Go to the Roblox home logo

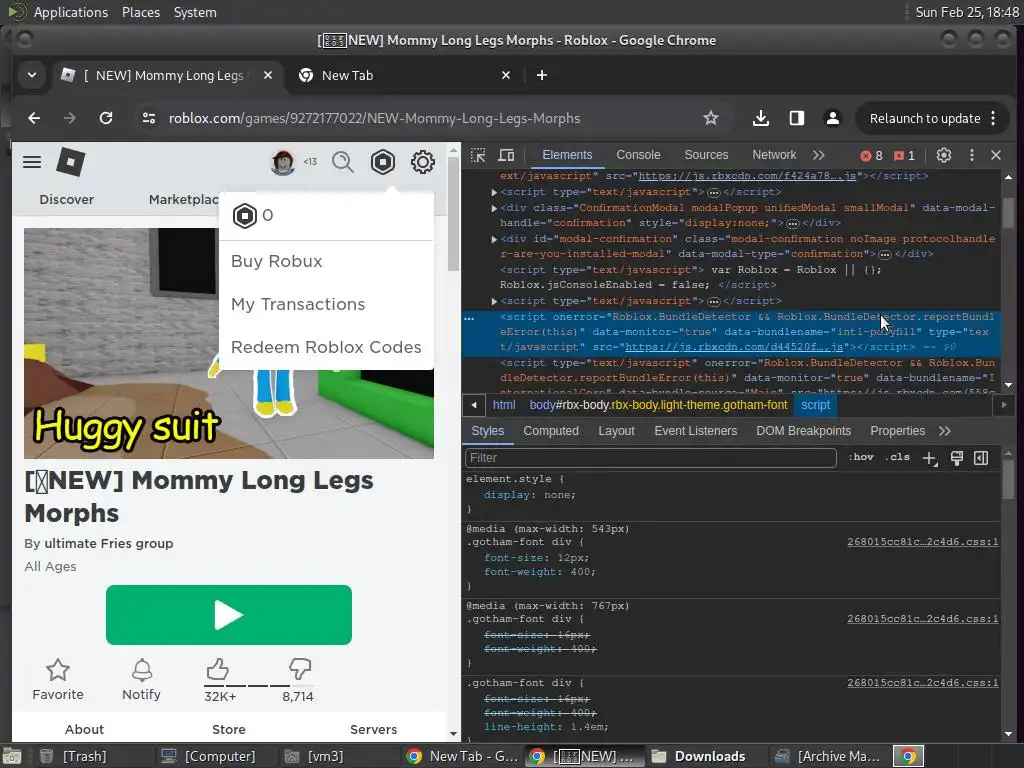point(71,162)
